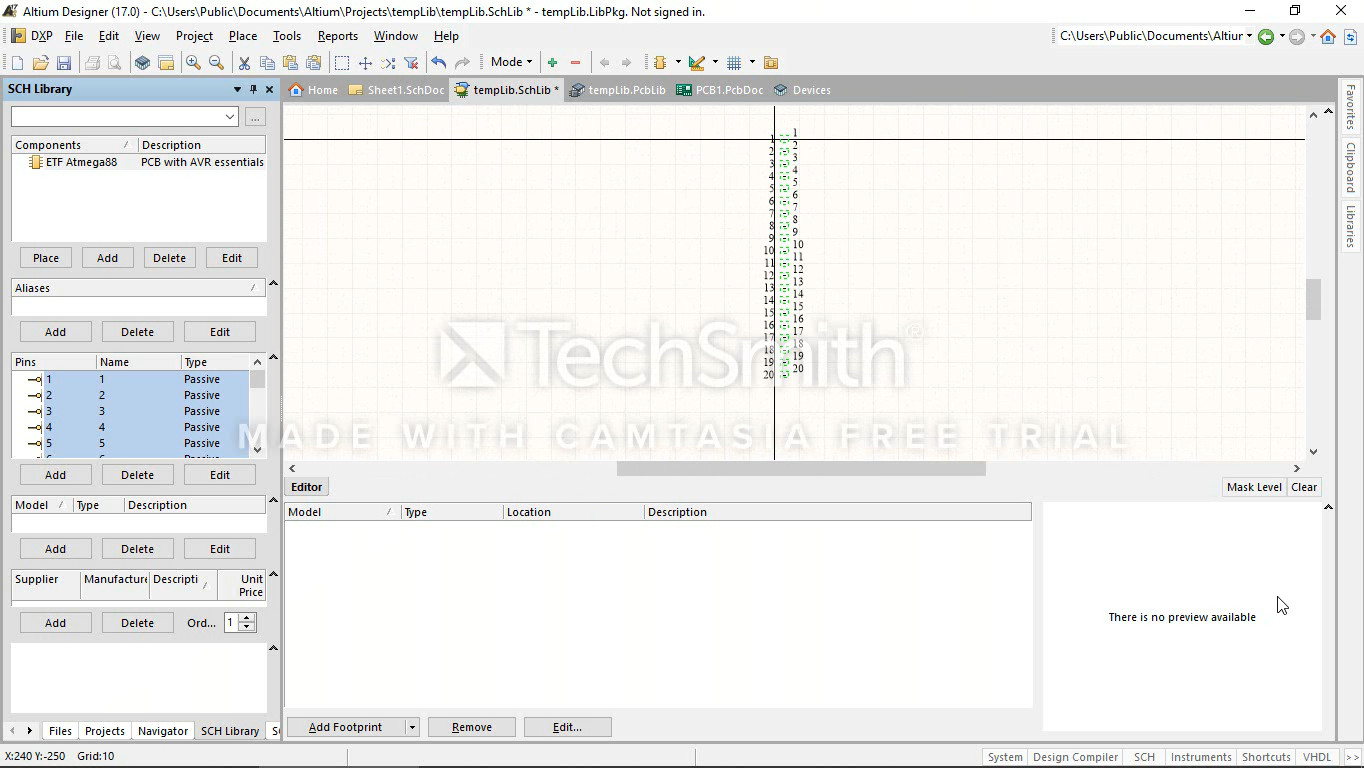Open the Navigator panel tab
Viewport: 1364px width, 768px height.
[162, 731]
